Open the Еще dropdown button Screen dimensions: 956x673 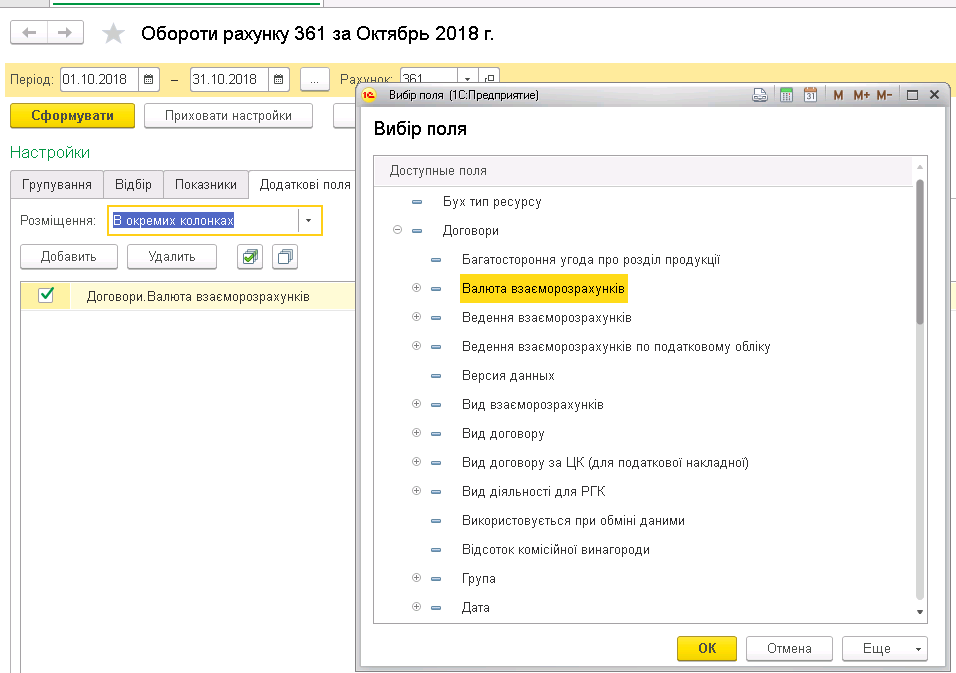(885, 649)
